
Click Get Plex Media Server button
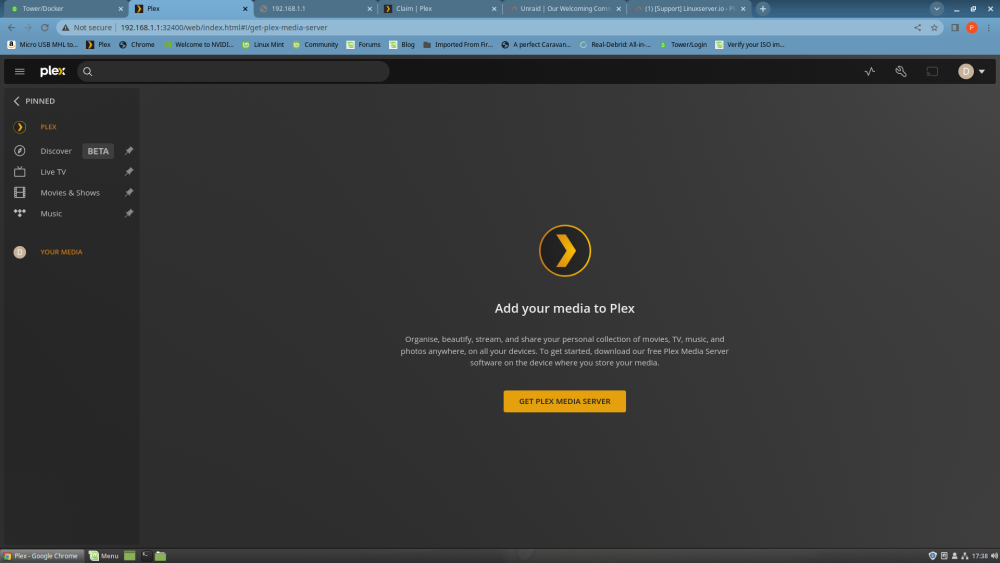click(564, 401)
